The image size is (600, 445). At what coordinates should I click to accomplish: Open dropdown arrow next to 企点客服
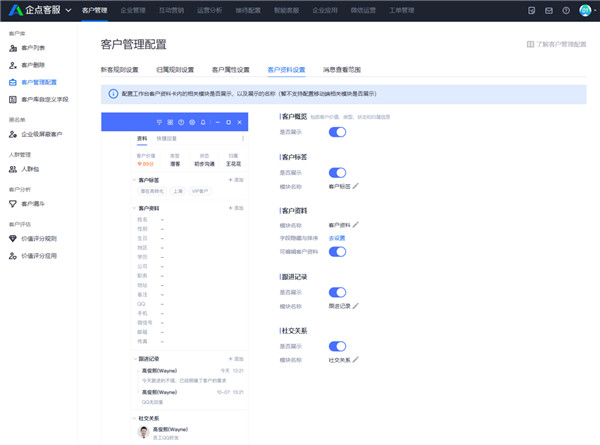click(x=68, y=10)
